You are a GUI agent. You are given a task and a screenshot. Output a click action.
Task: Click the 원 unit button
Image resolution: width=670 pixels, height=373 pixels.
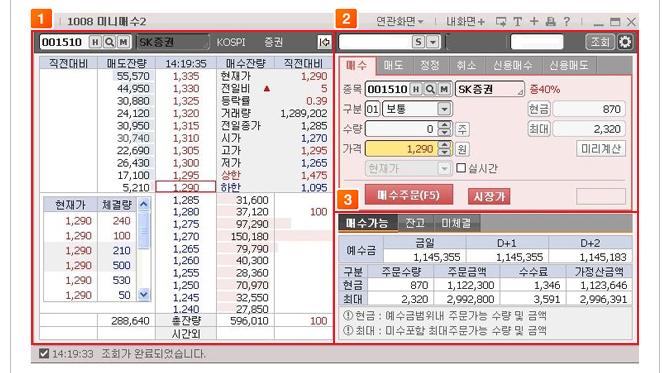pyautogui.click(x=462, y=149)
